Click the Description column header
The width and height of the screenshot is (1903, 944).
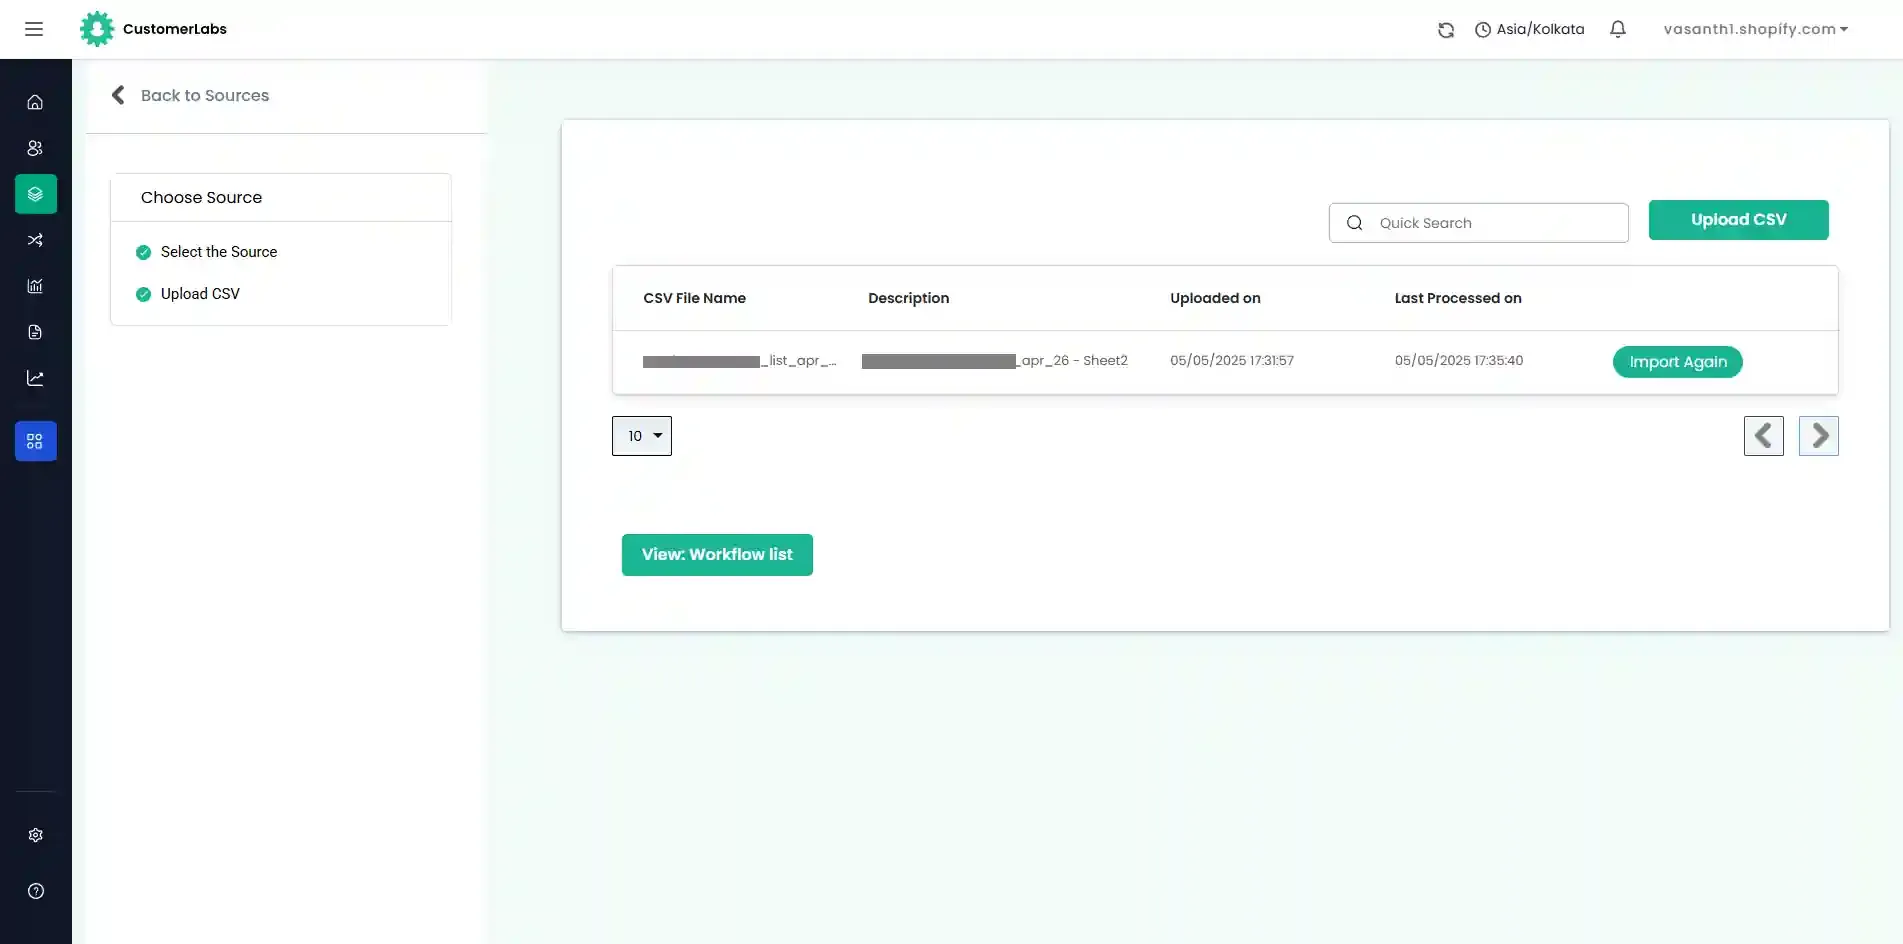908,298
